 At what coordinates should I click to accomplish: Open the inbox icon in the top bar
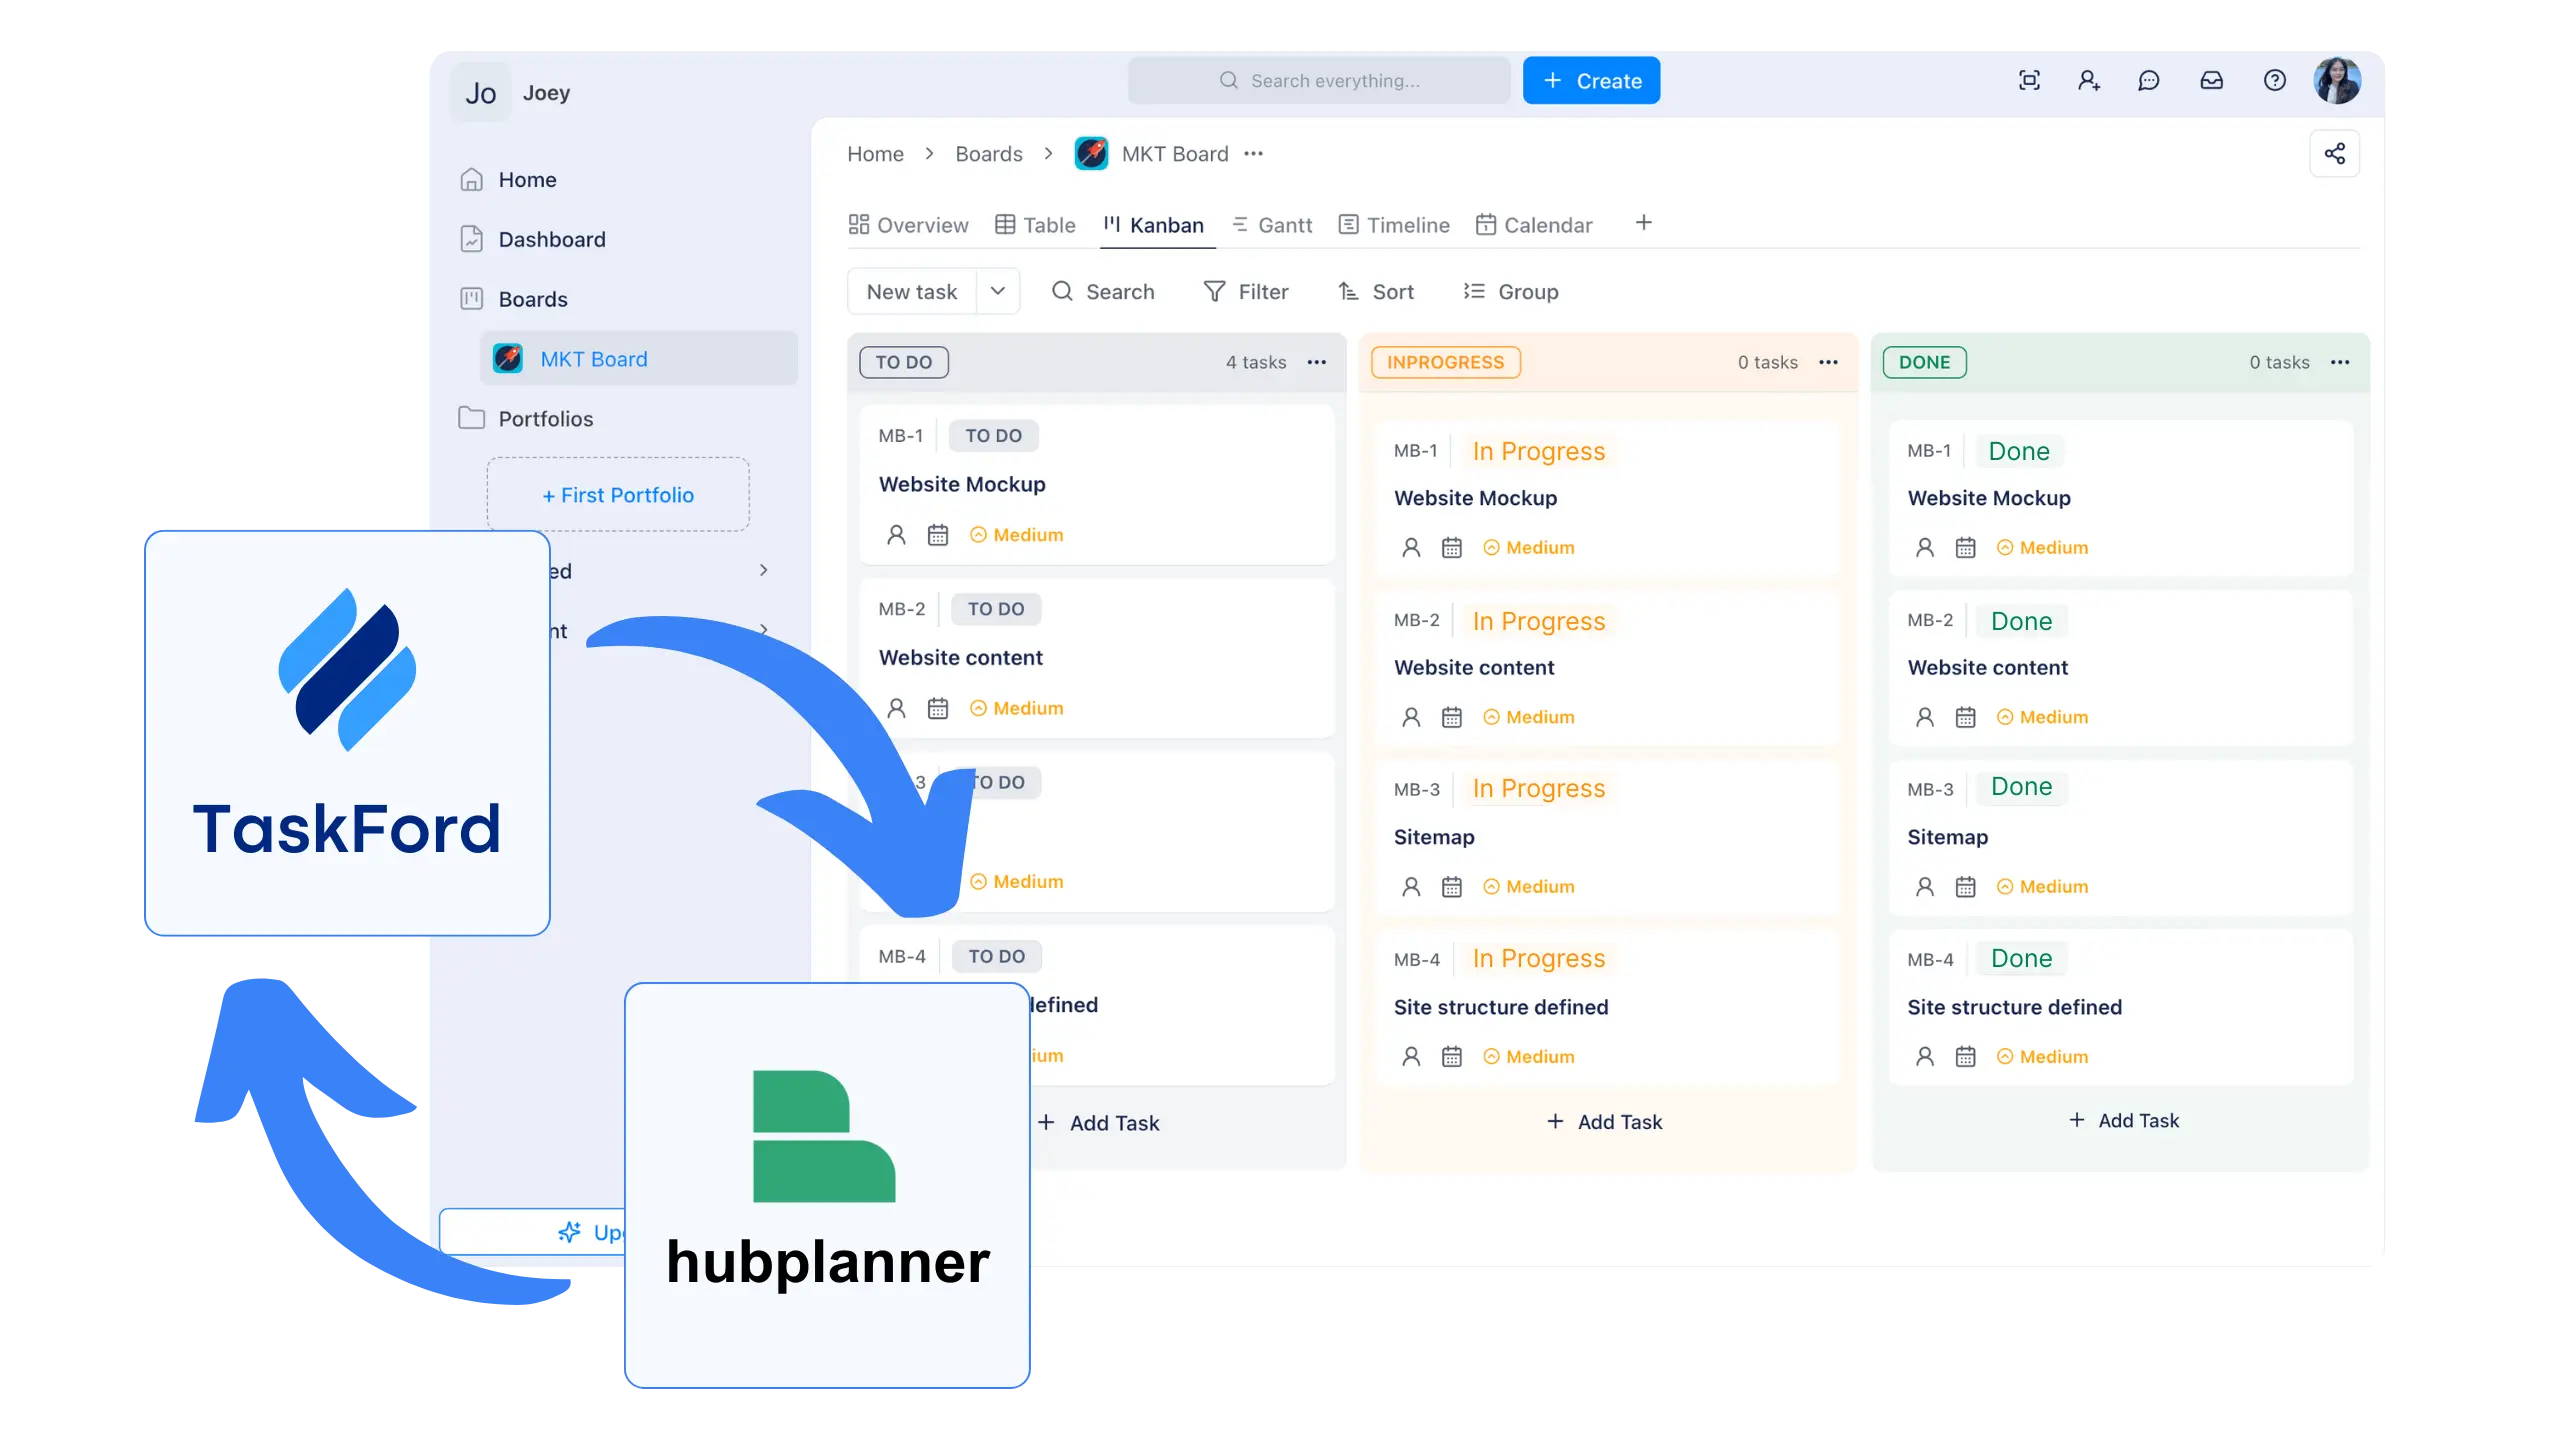(2212, 80)
